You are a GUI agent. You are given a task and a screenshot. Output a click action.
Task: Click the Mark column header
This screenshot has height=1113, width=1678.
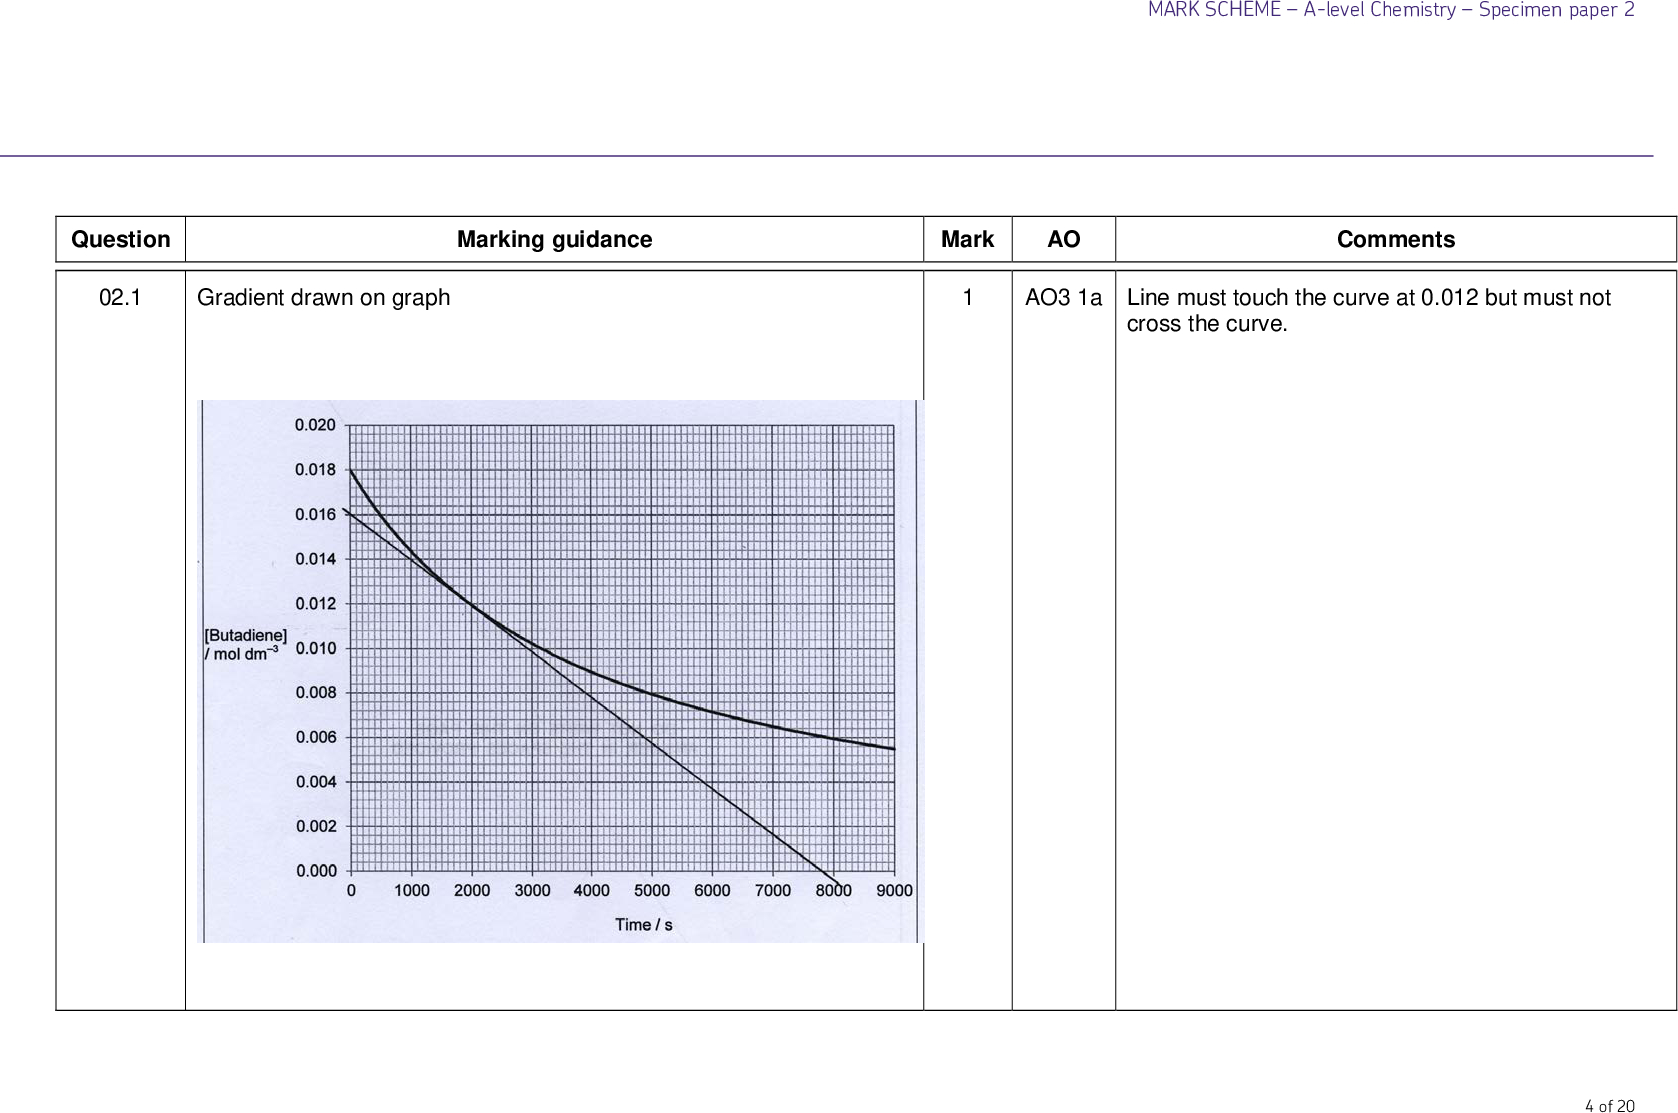966,239
